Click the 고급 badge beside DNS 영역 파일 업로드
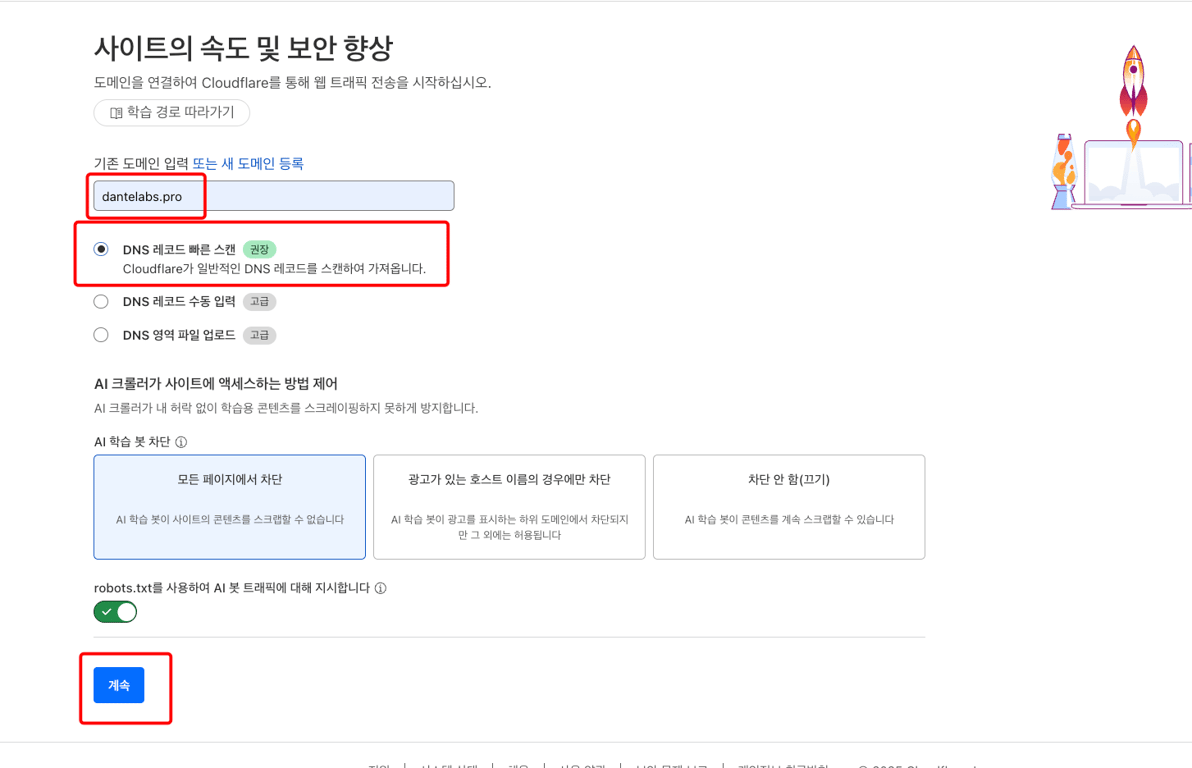Screen dimensions: 1192x768 click(259, 335)
